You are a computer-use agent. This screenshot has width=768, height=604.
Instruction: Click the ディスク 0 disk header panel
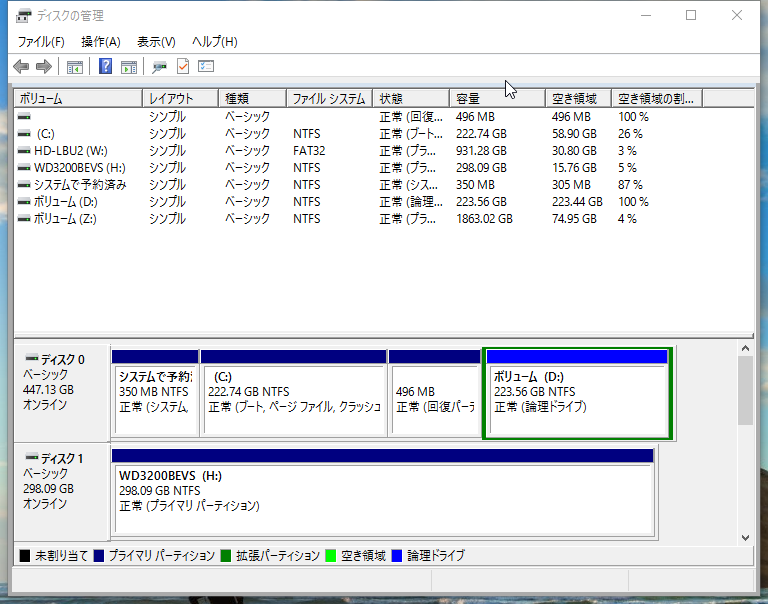click(x=62, y=393)
